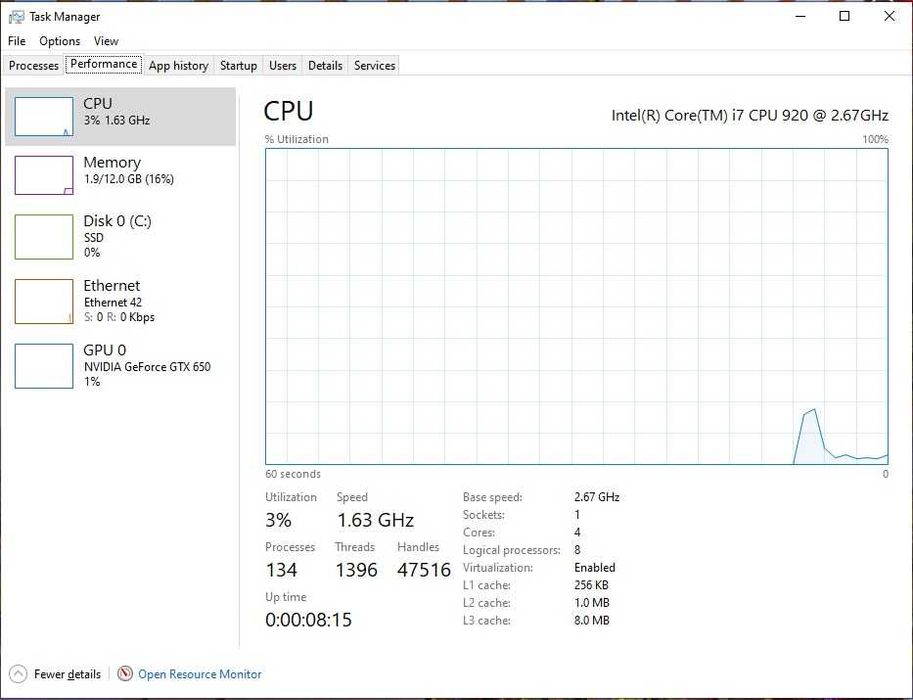Switch to the App history tab
This screenshot has width=913, height=700.
pos(179,66)
